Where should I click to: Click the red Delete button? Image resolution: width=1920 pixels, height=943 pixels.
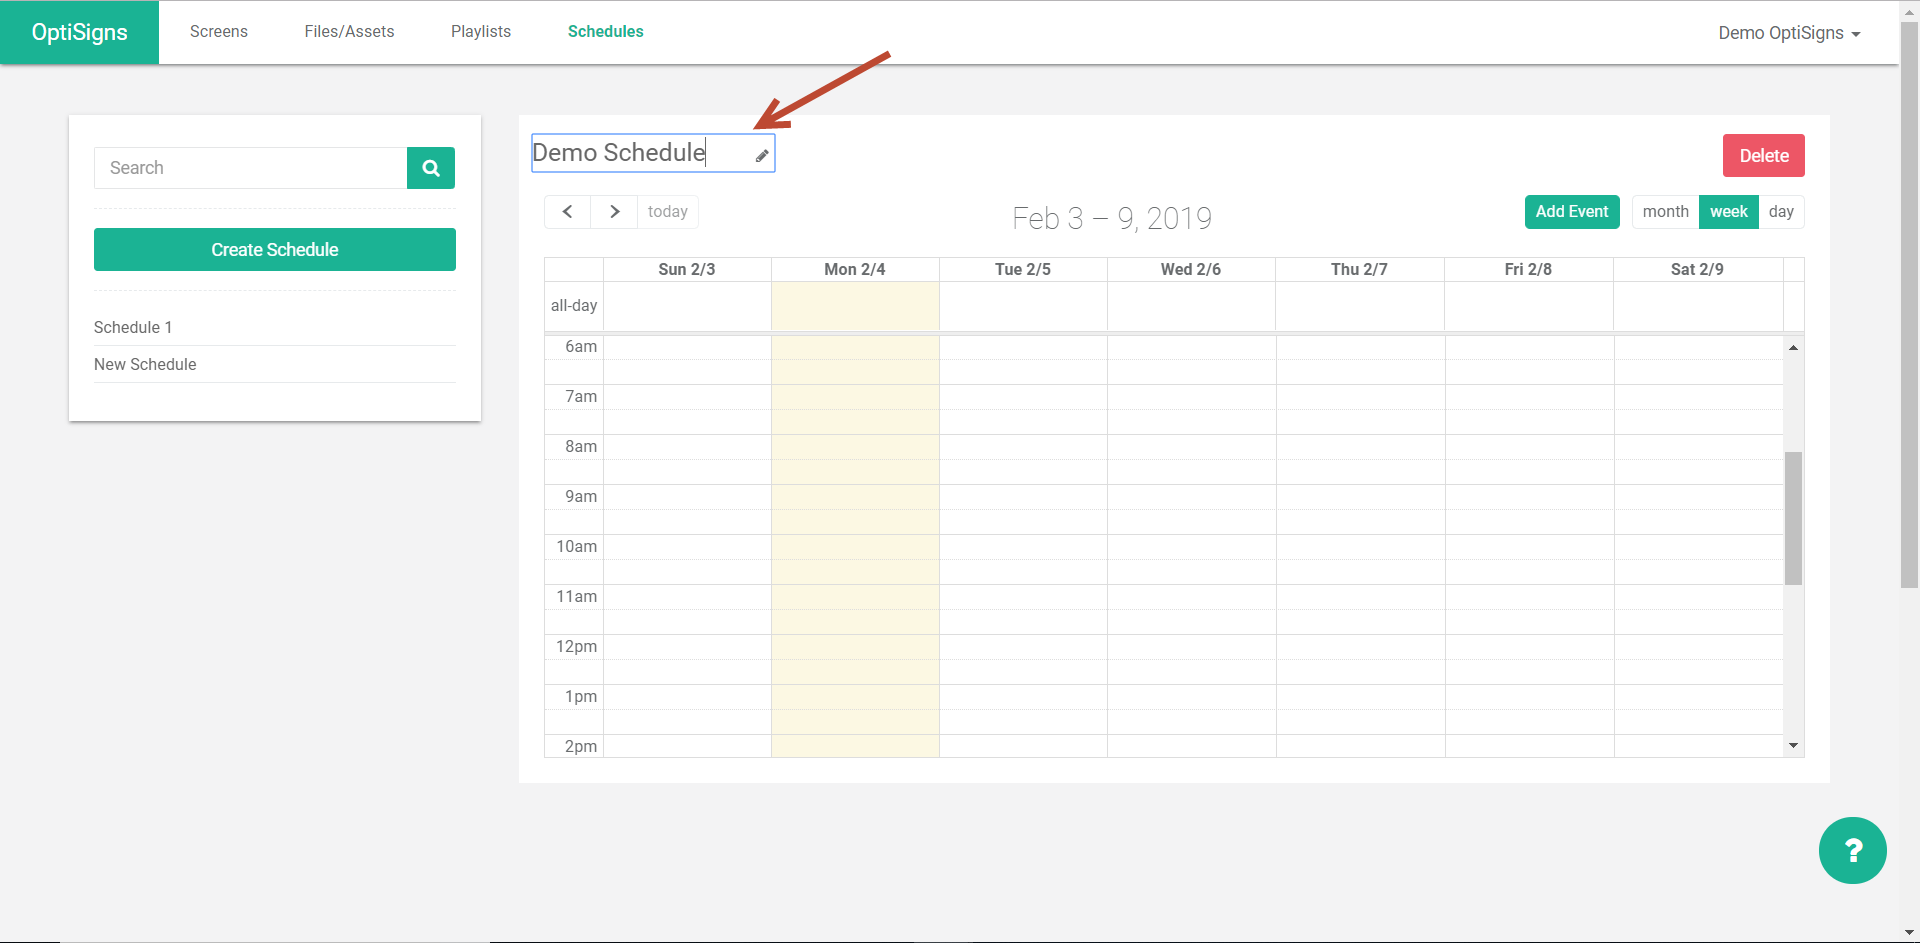(1763, 156)
